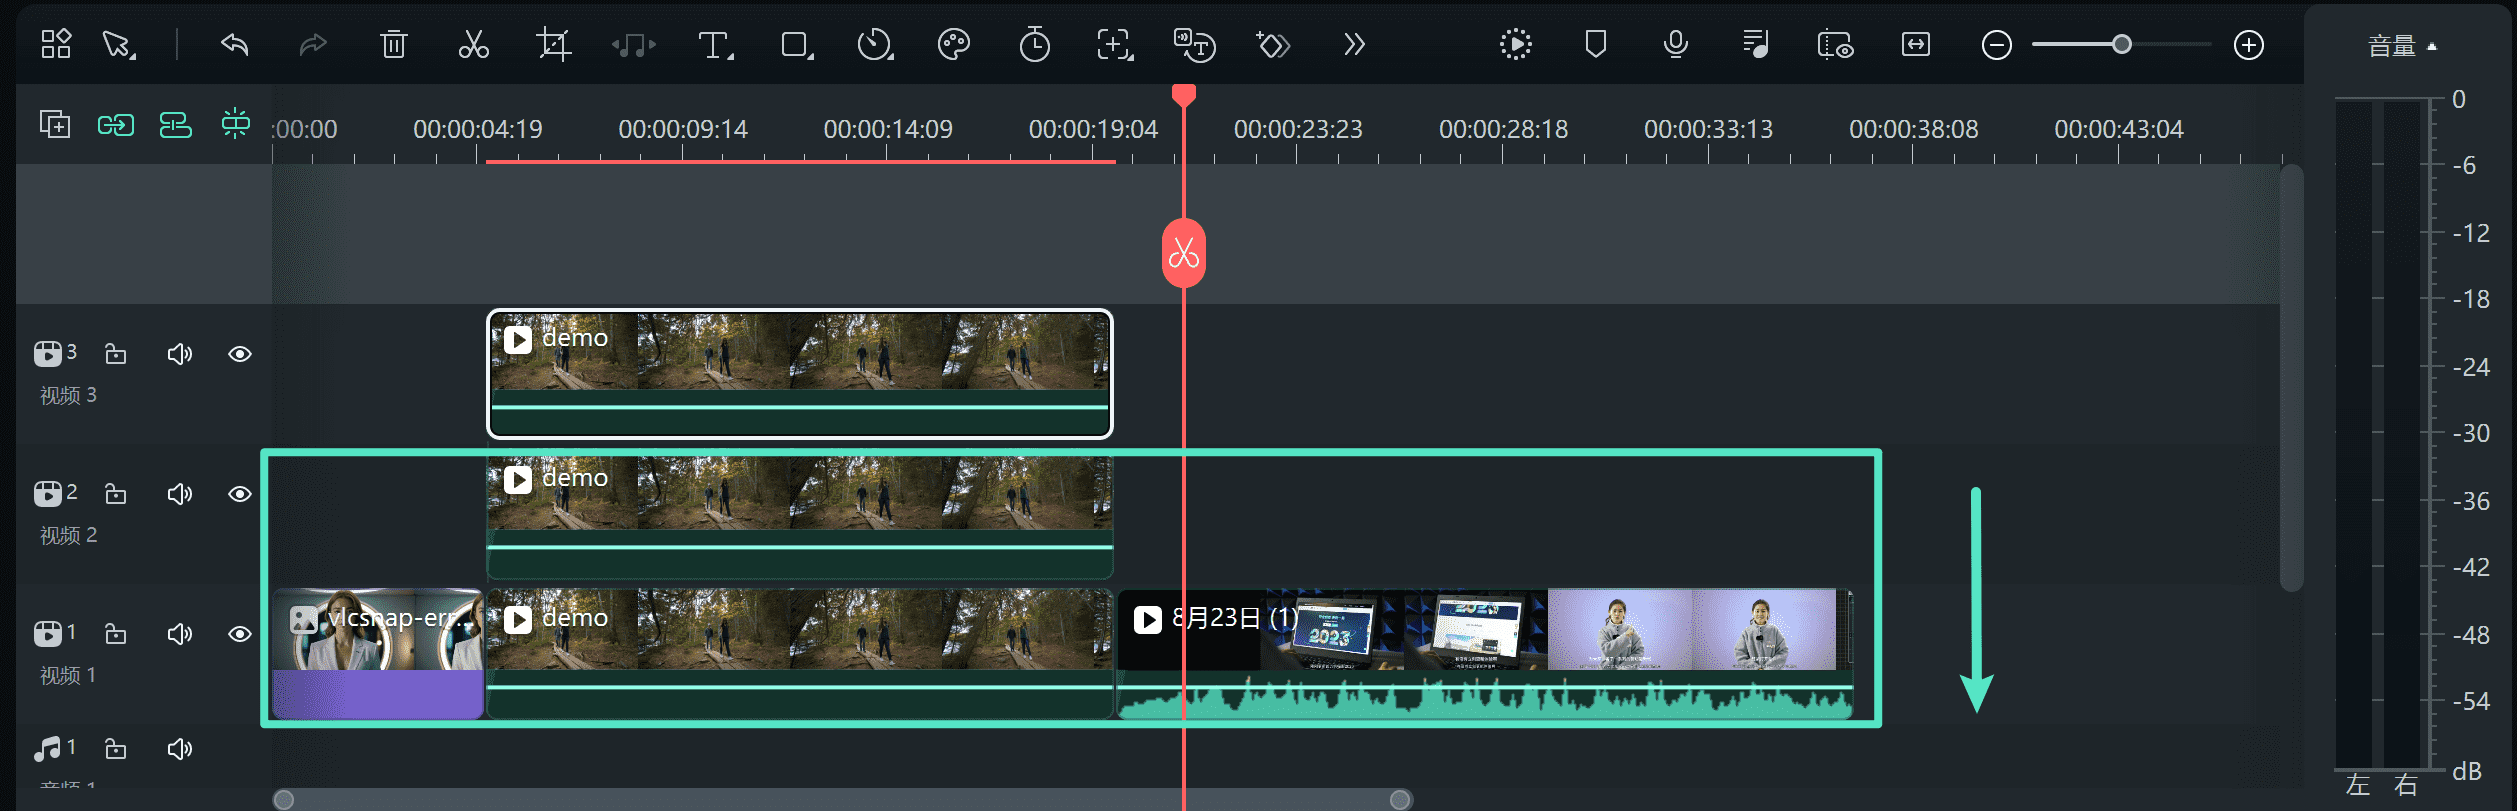Viewport: 2517px width, 811px height.
Task: Open the speed adjustment tool
Action: point(874,45)
